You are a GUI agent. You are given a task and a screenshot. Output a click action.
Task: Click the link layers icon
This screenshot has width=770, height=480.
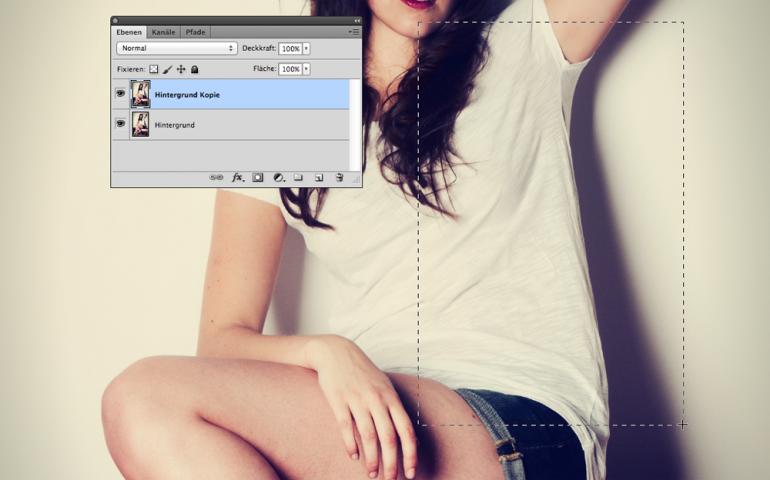(216, 178)
